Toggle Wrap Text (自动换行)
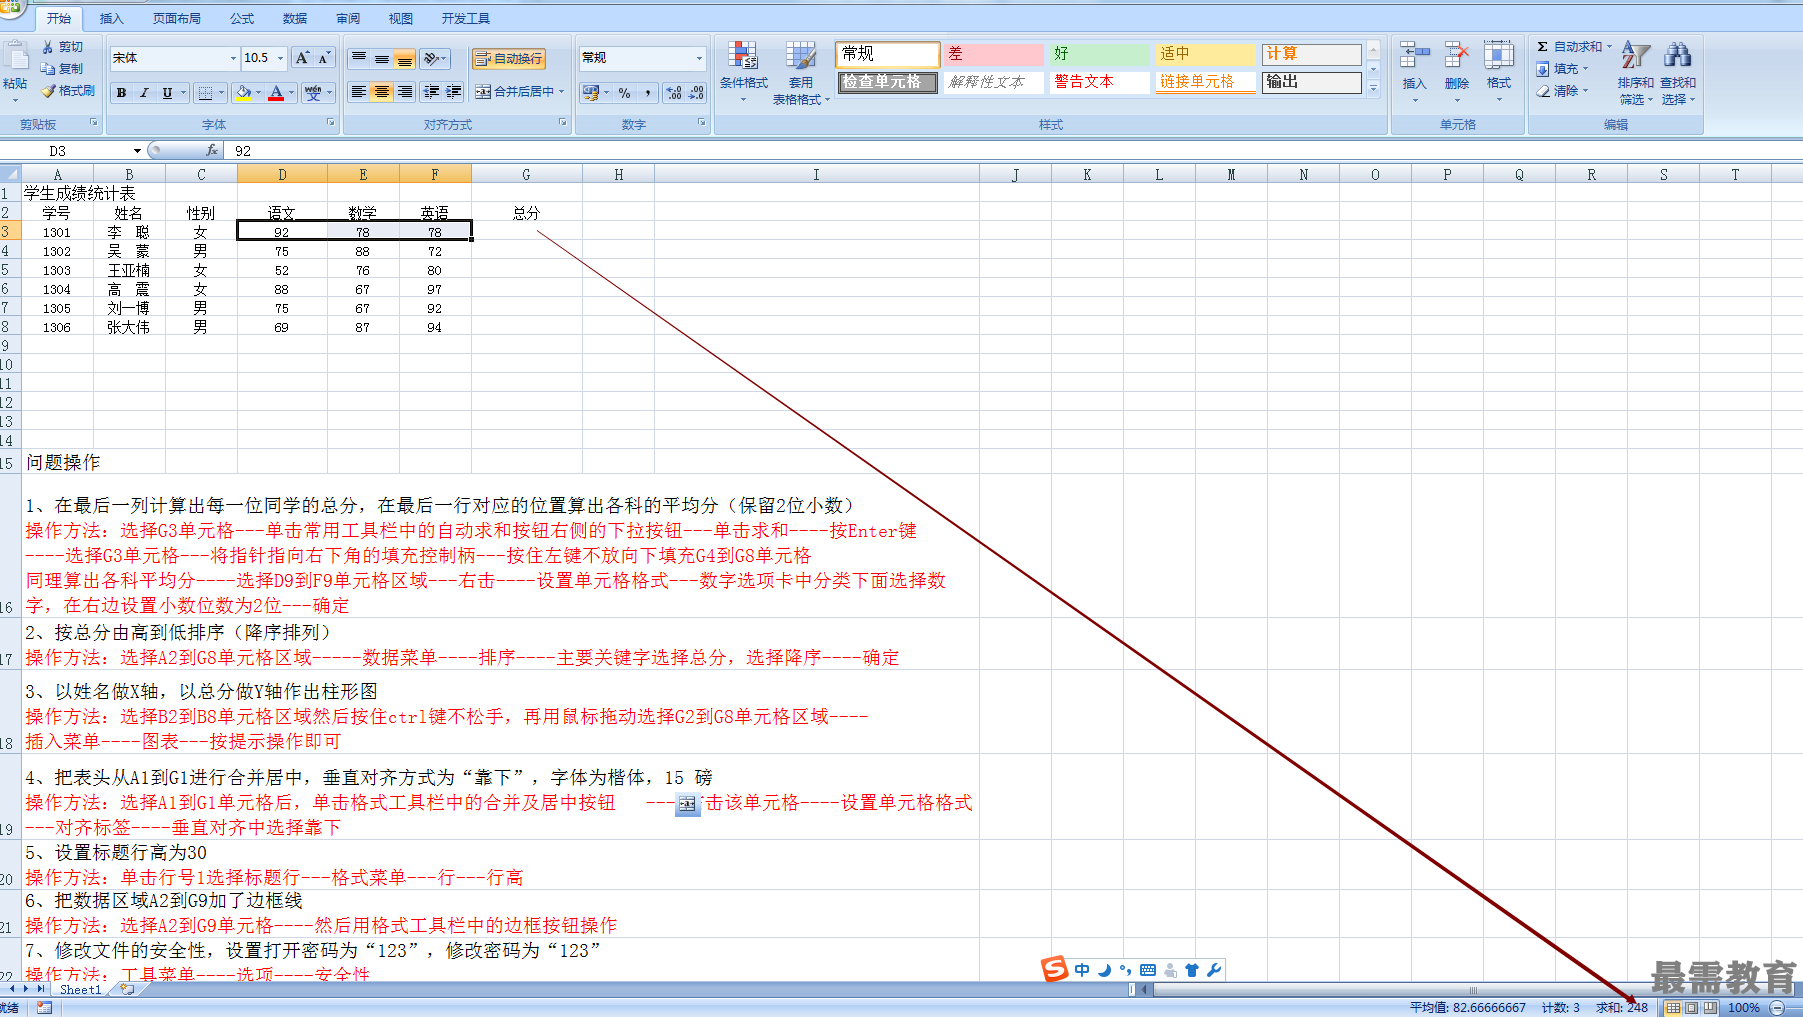 click(x=509, y=59)
